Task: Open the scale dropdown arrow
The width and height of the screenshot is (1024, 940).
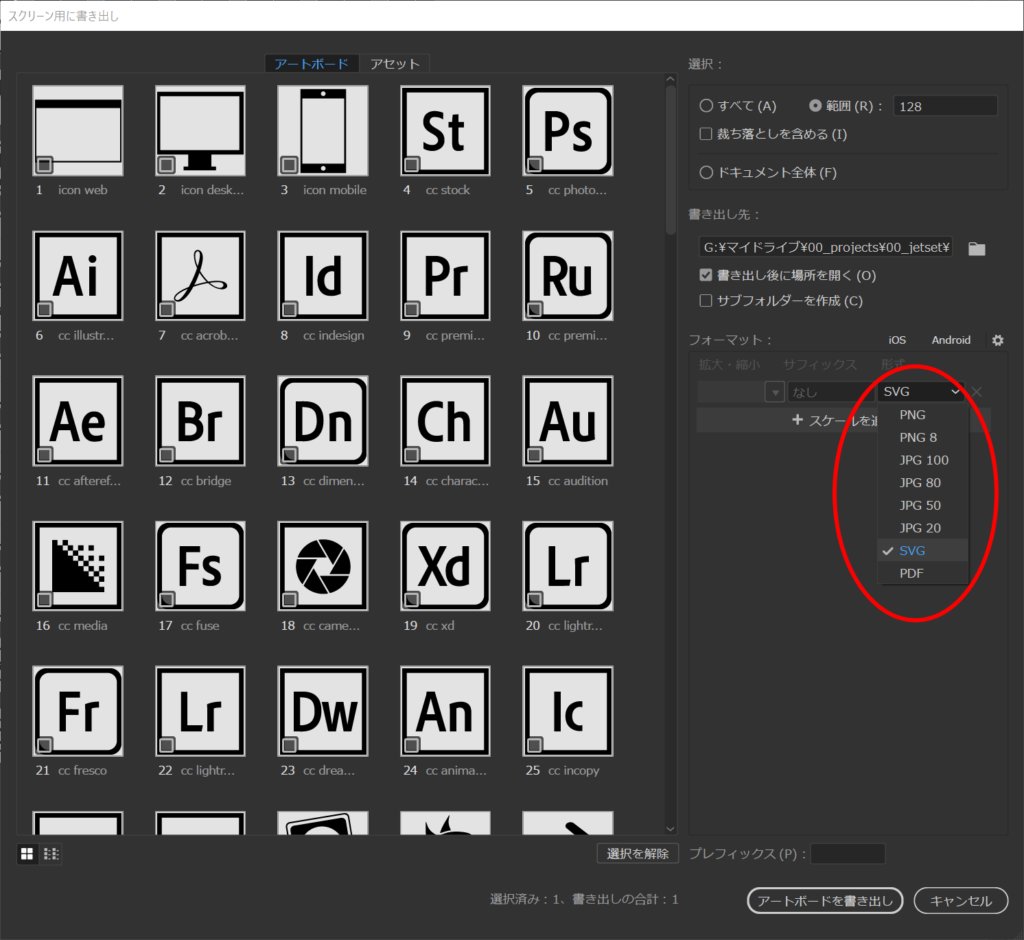Action: click(775, 392)
